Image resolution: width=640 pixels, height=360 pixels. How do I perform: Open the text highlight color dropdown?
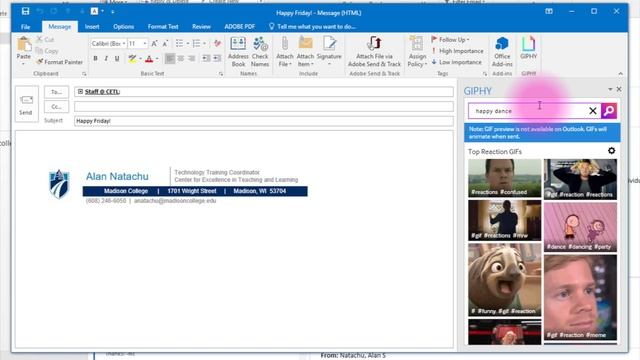point(140,59)
